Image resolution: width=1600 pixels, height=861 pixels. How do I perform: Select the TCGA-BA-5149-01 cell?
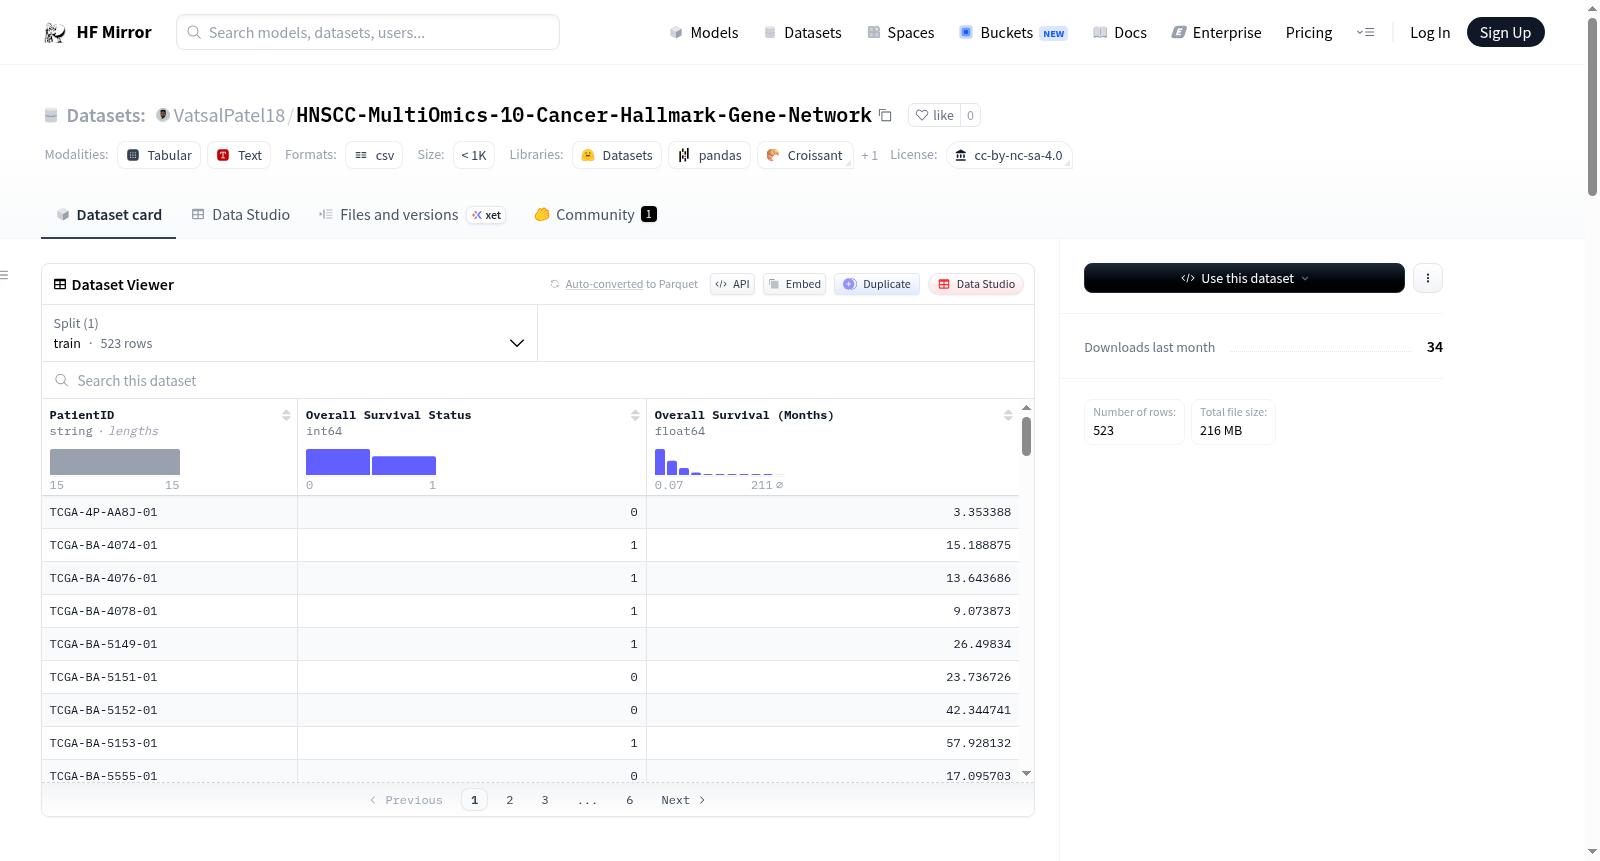tap(169, 644)
